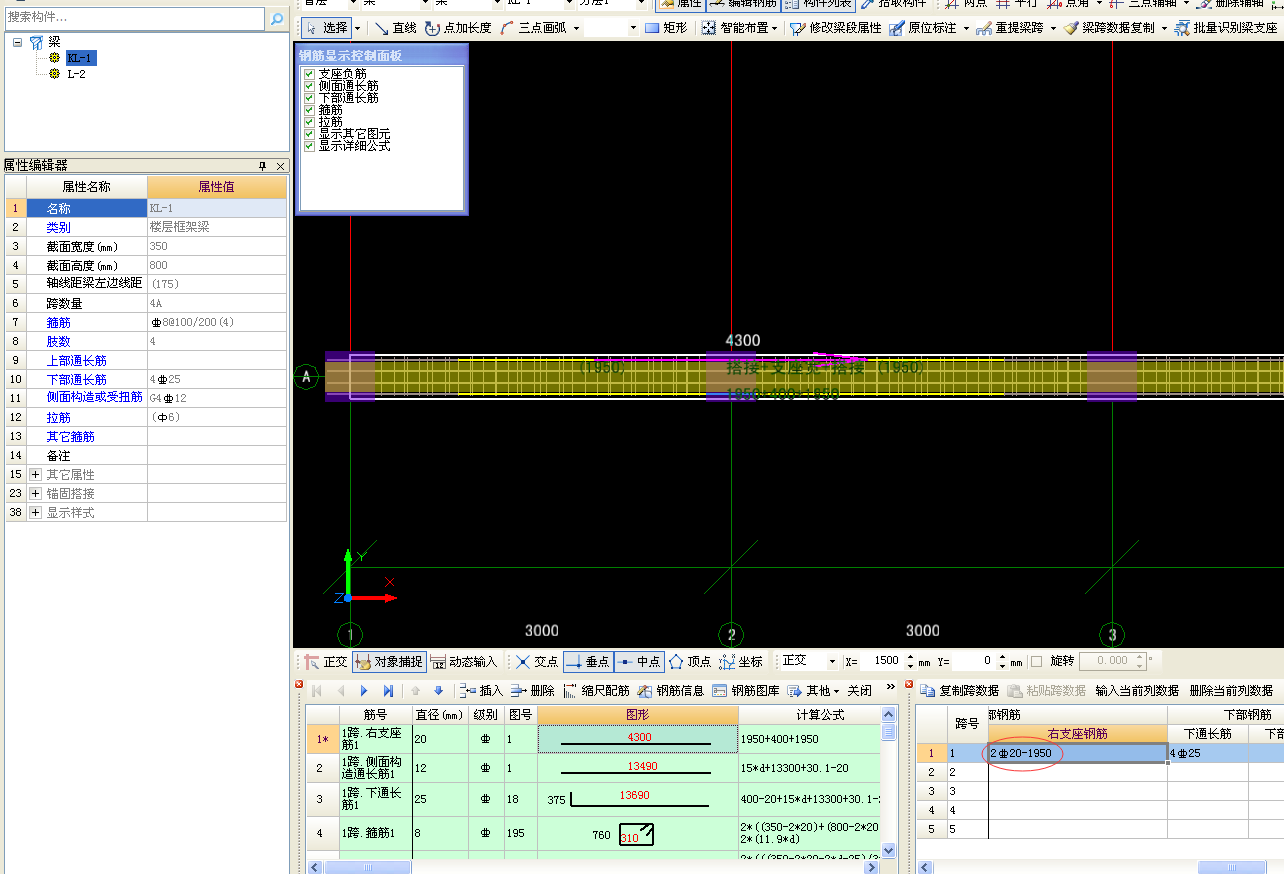
Task: Click 原位标注 in-place annotation tool
Action: 924,28
